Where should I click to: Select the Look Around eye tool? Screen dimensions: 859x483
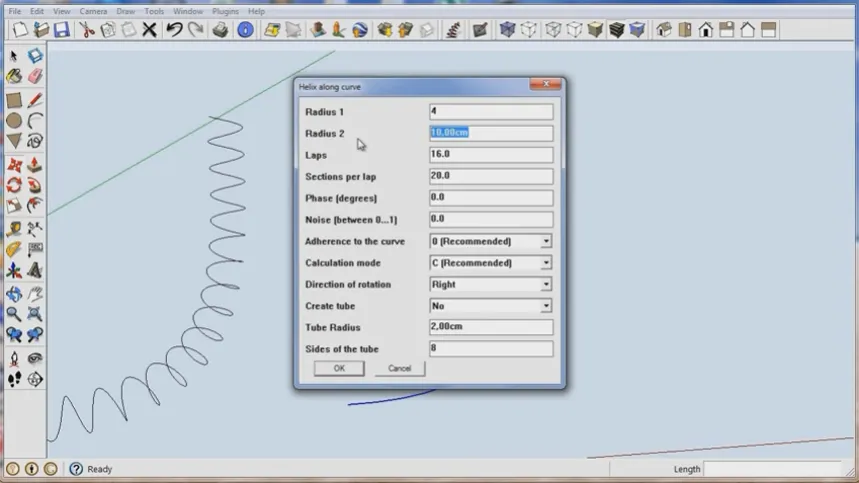(35, 359)
